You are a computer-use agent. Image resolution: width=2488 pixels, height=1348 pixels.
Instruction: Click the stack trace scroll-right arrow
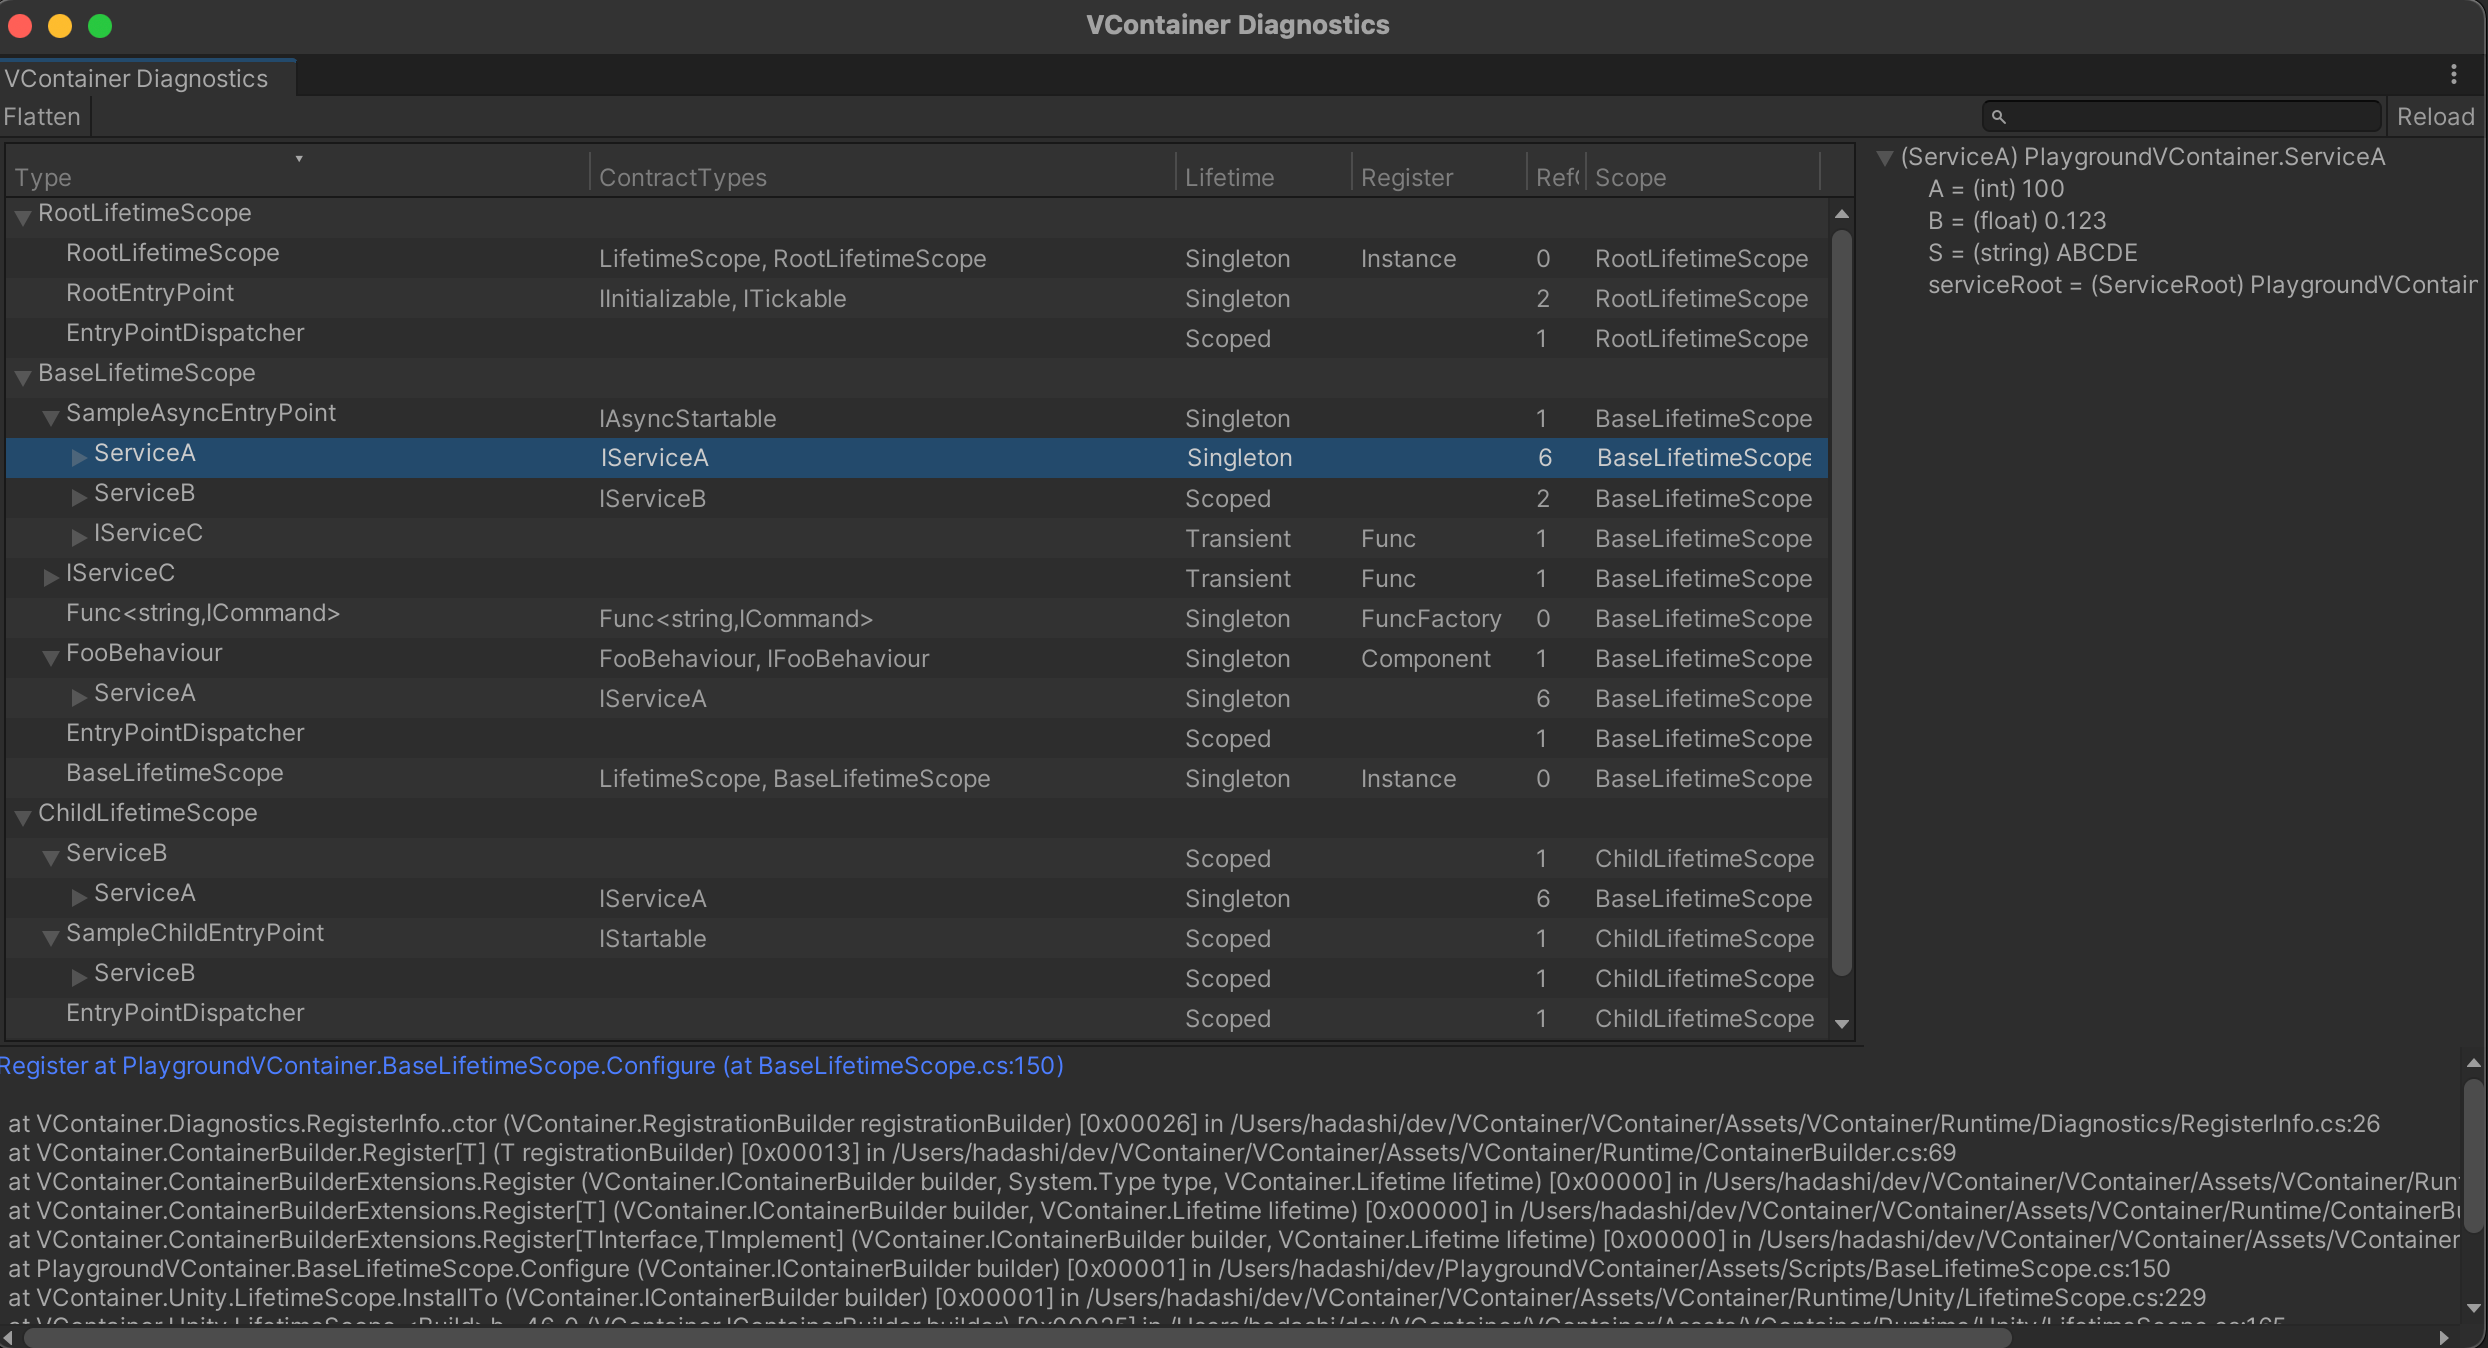tap(2444, 1338)
